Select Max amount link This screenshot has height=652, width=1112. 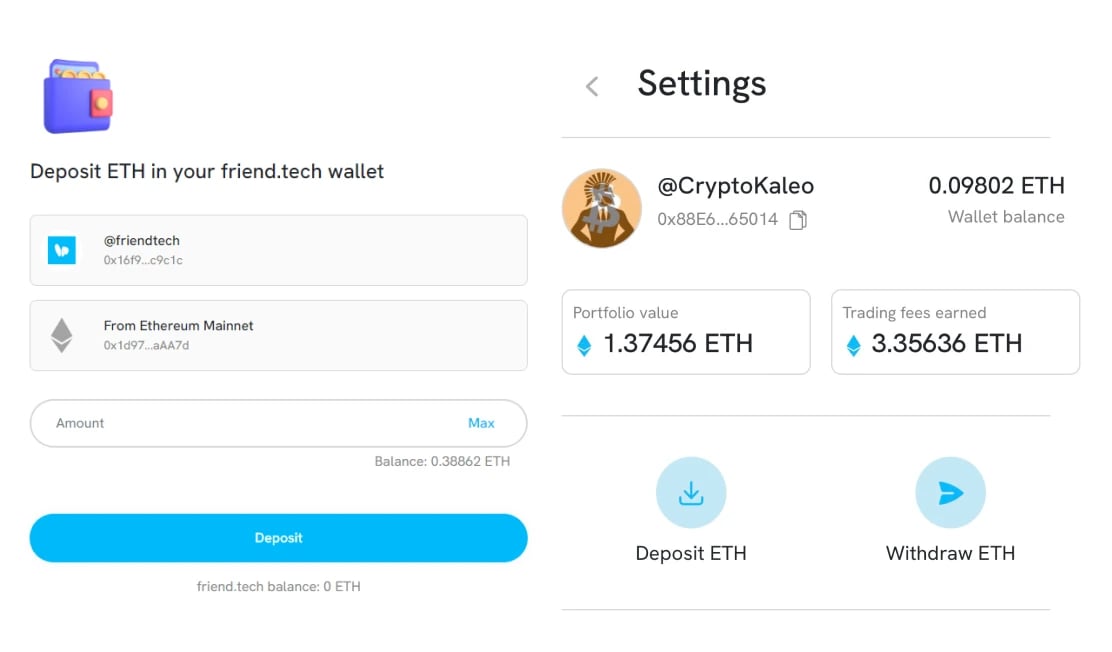pyautogui.click(x=481, y=424)
